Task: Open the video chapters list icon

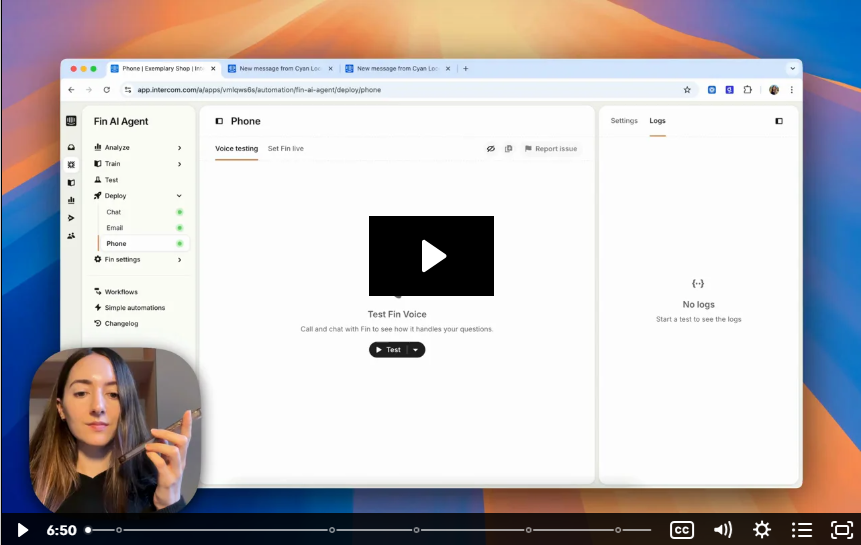Action: point(802,530)
